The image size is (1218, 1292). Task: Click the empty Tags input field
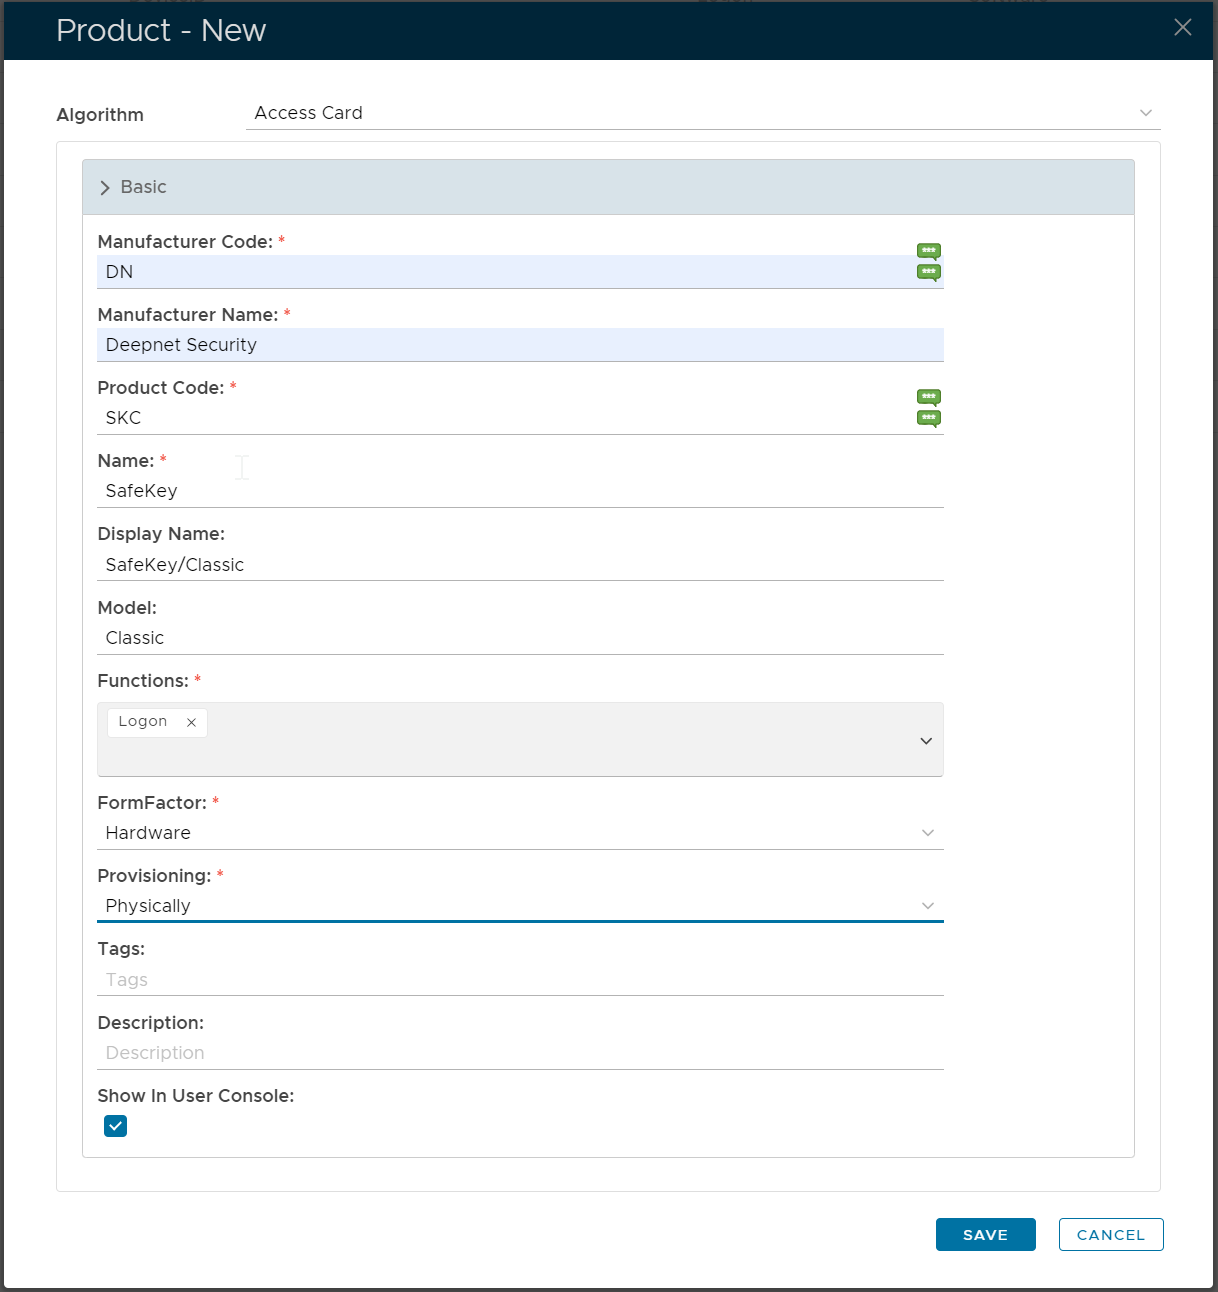[520, 980]
